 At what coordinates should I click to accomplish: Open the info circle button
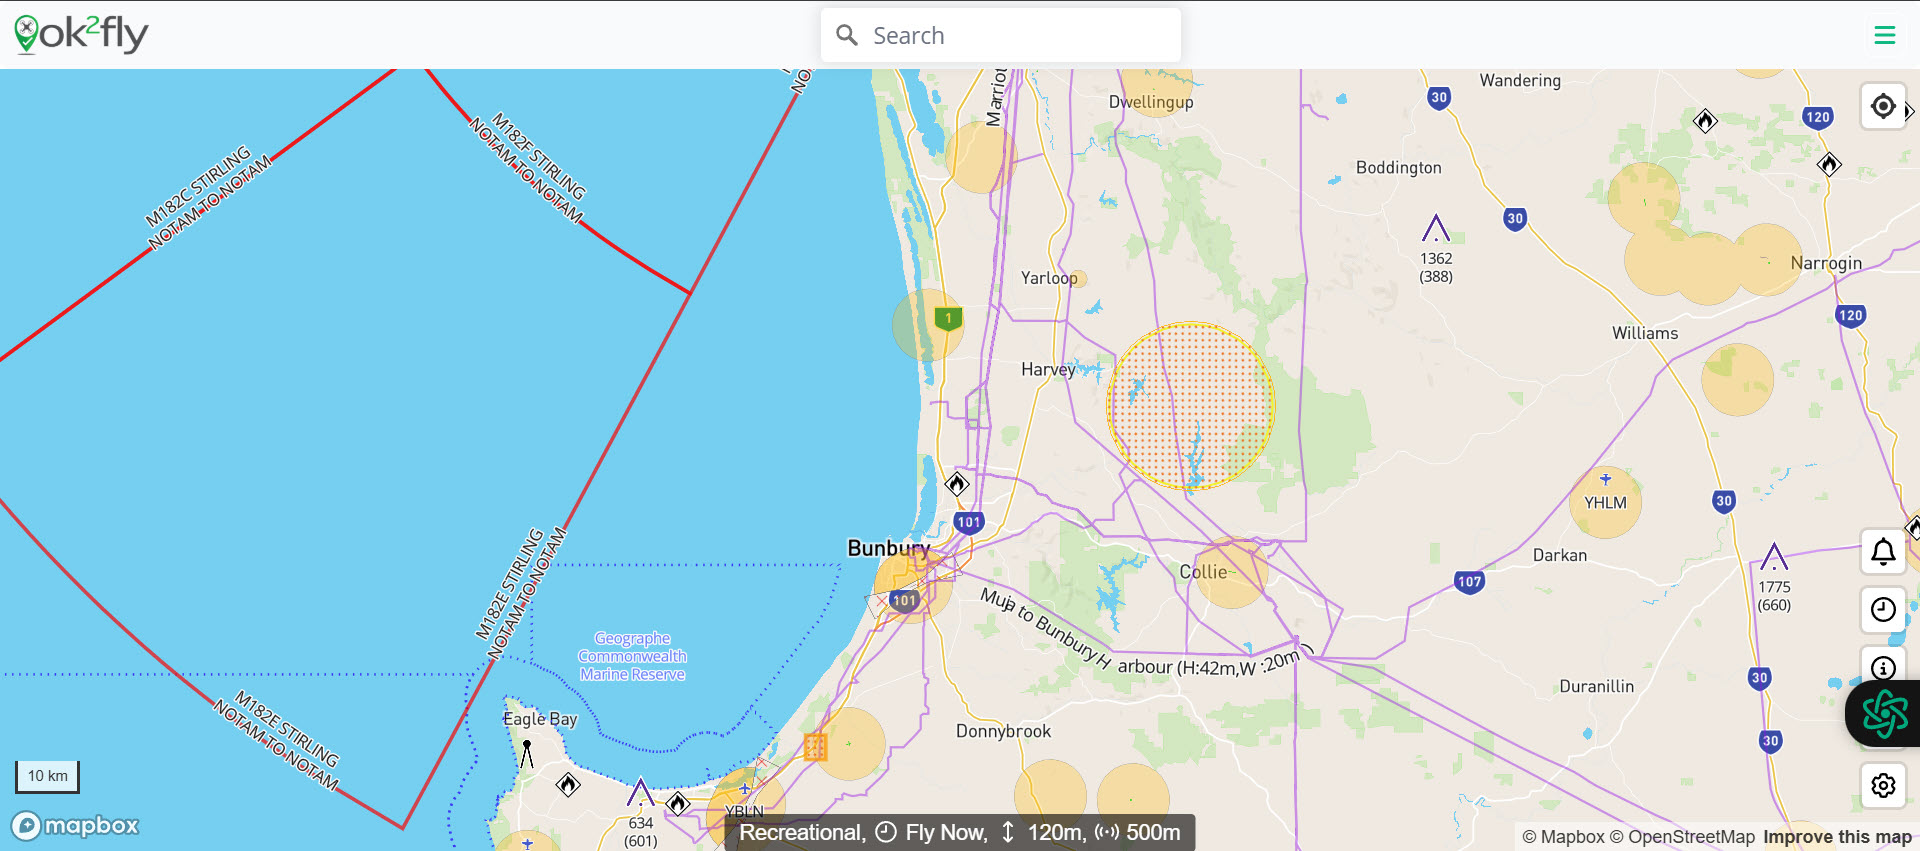click(1883, 666)
